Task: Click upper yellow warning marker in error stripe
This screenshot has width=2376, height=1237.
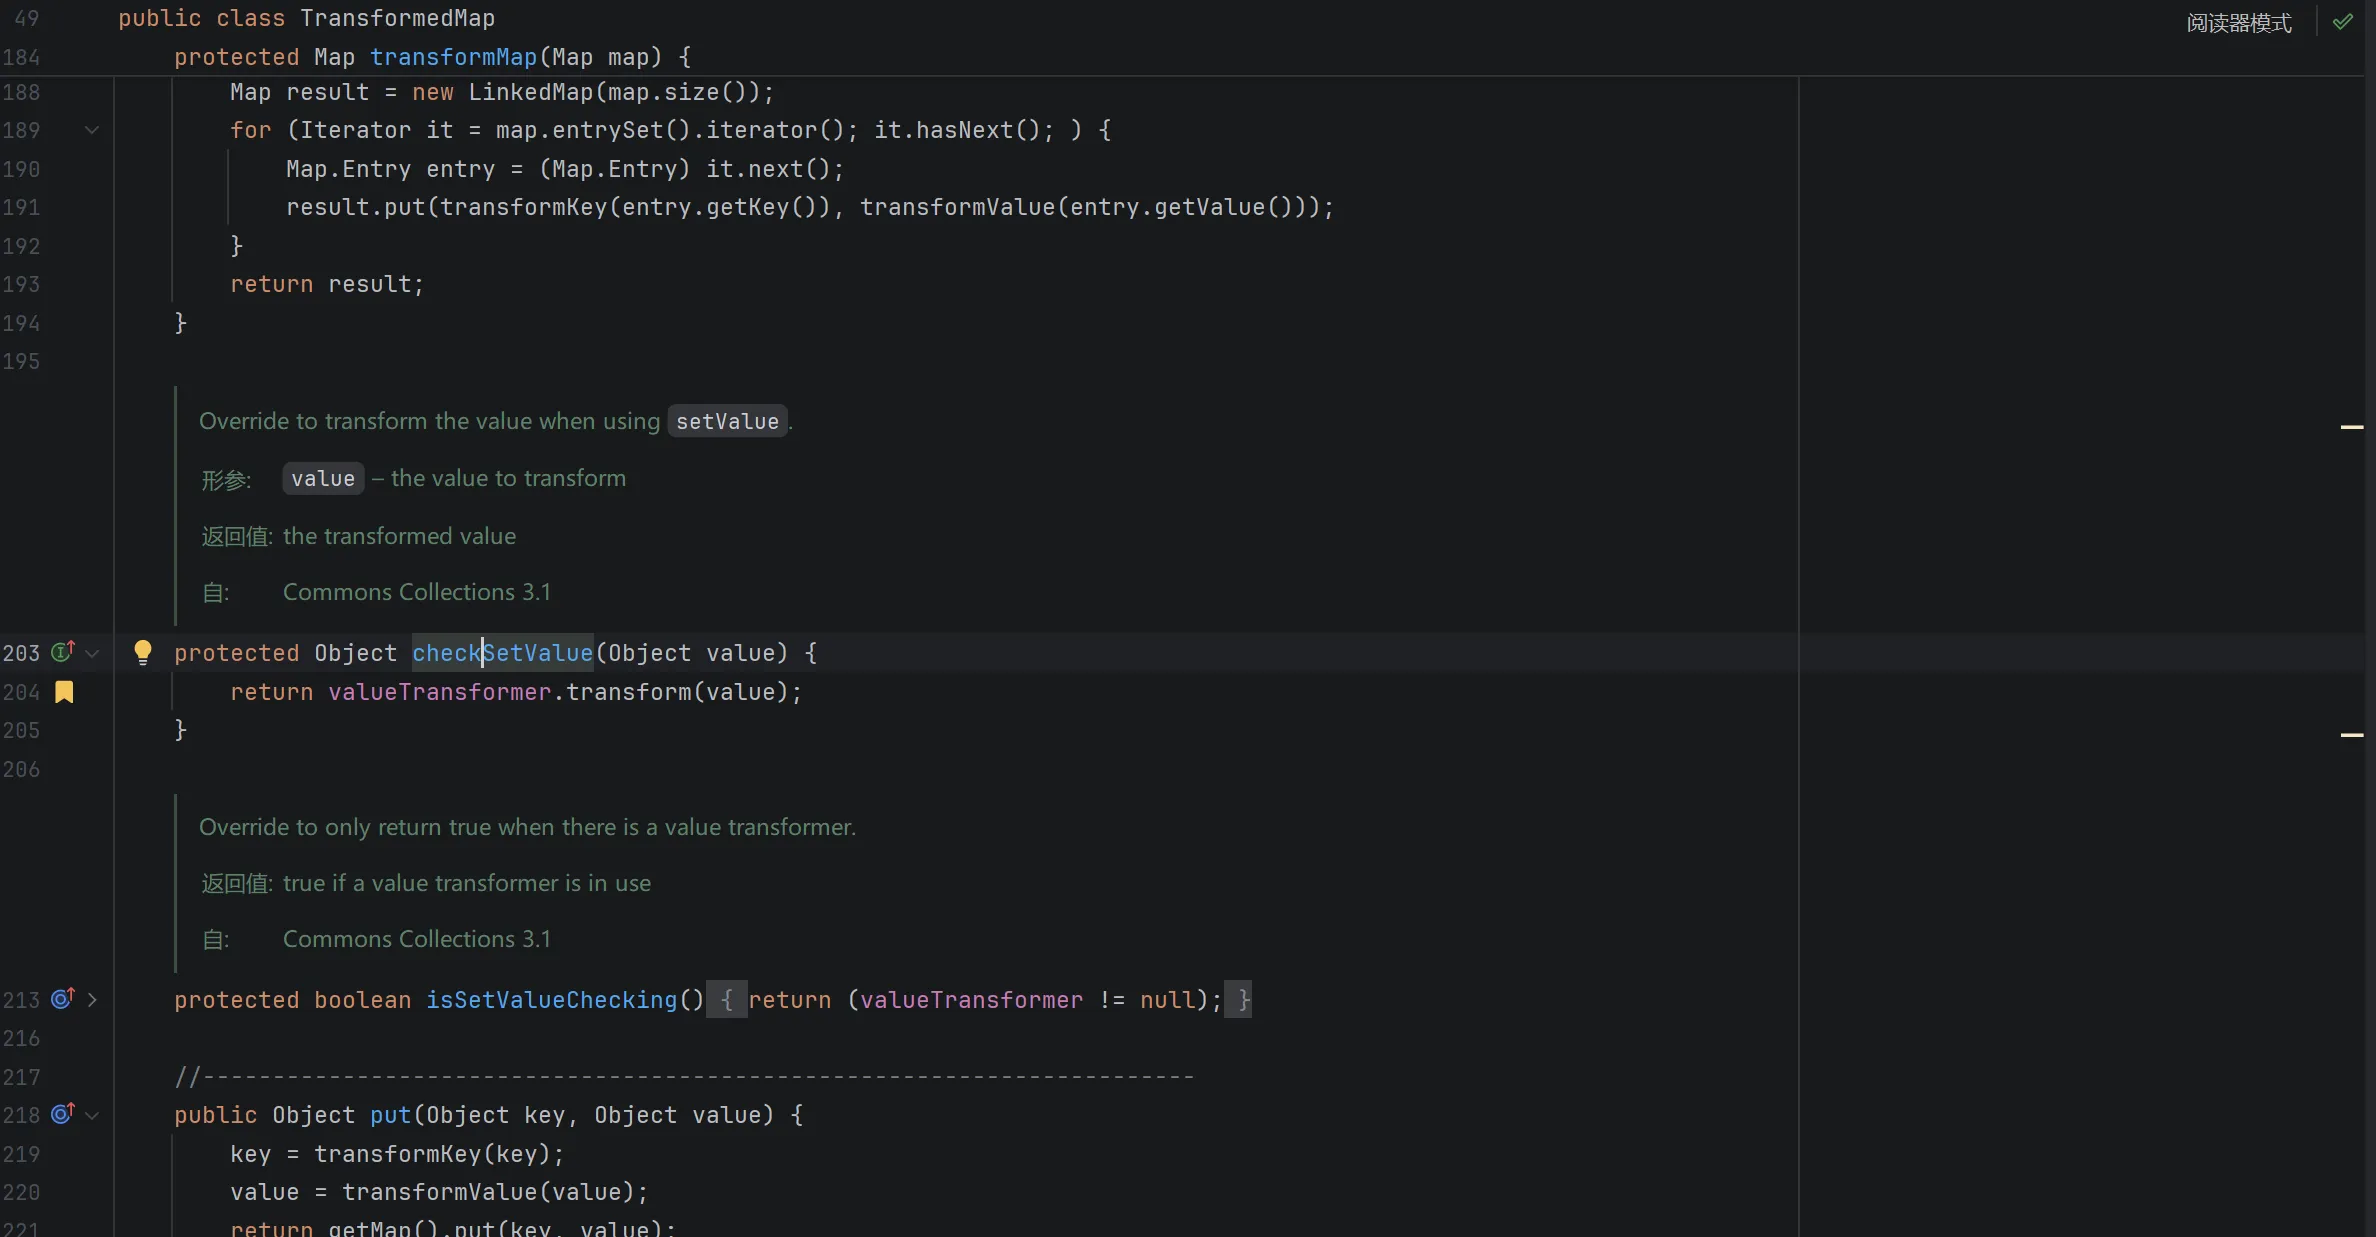Action: click(2352, 427)
